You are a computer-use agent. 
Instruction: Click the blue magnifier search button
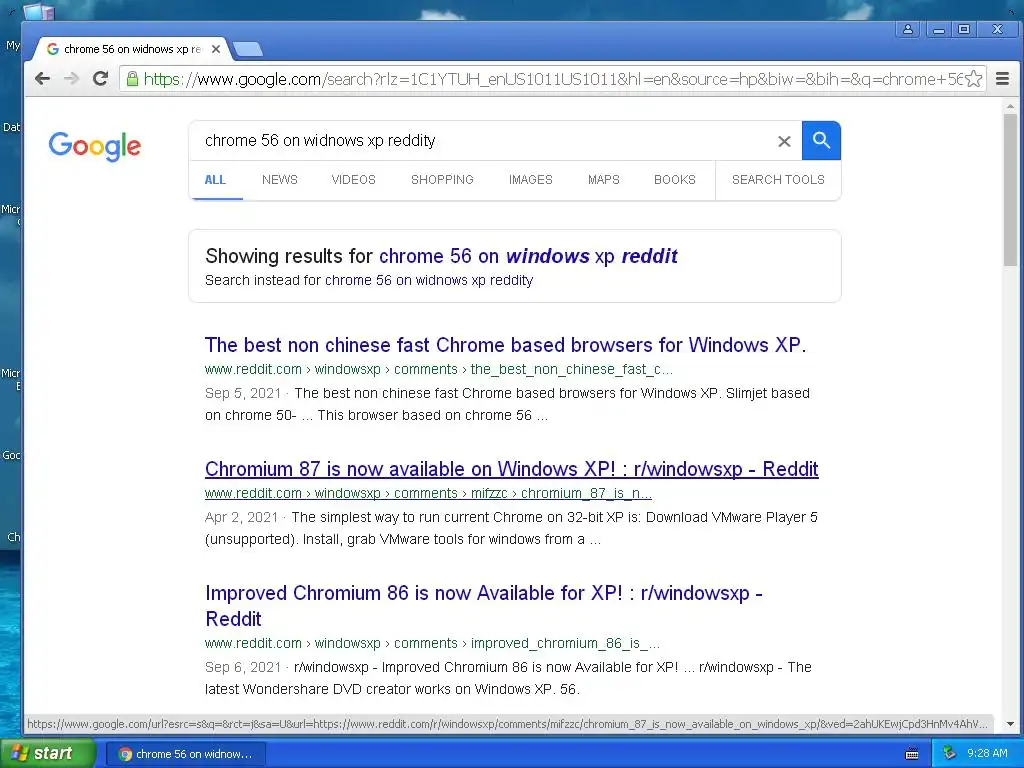pyautogui.click(x=821, y=140)
